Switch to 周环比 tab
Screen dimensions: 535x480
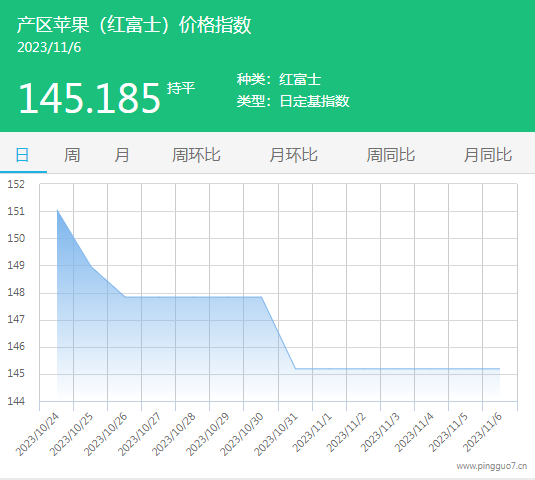pos(196,155)
